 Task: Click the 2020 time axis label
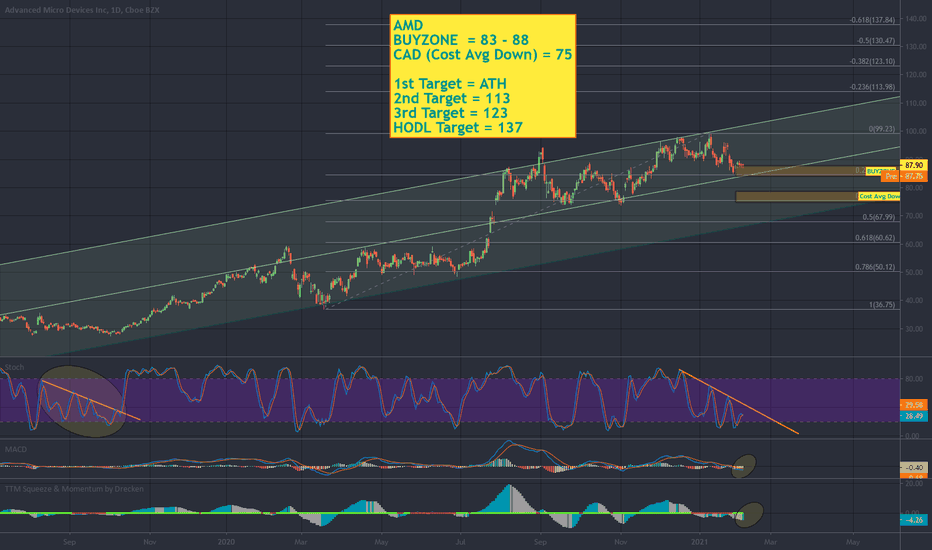pyautogui.click(x=226, y=542)
